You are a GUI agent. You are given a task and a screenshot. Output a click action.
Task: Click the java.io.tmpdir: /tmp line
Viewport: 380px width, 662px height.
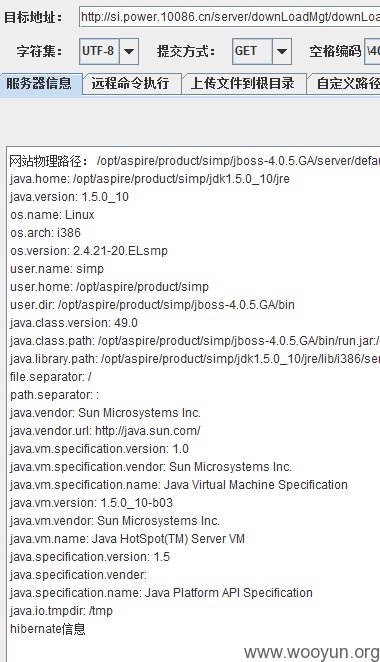pos(61,610)
